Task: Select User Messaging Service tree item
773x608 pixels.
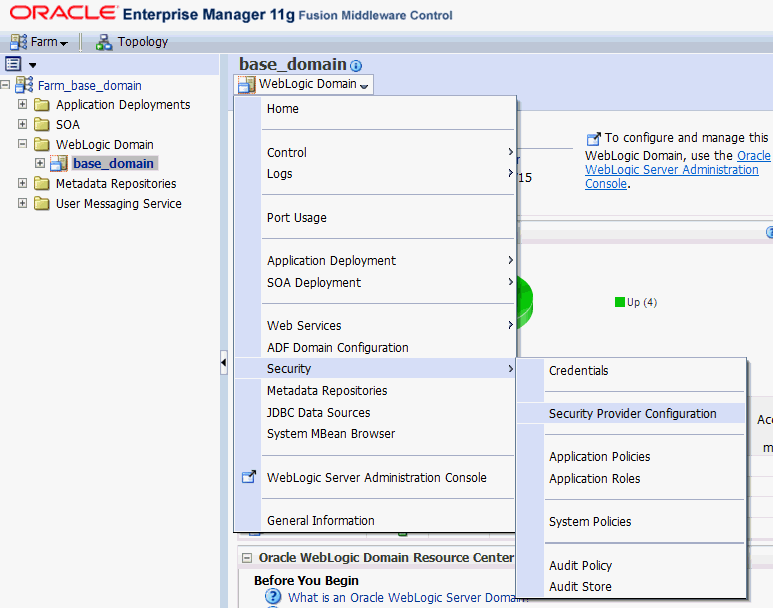Action: 118,204
